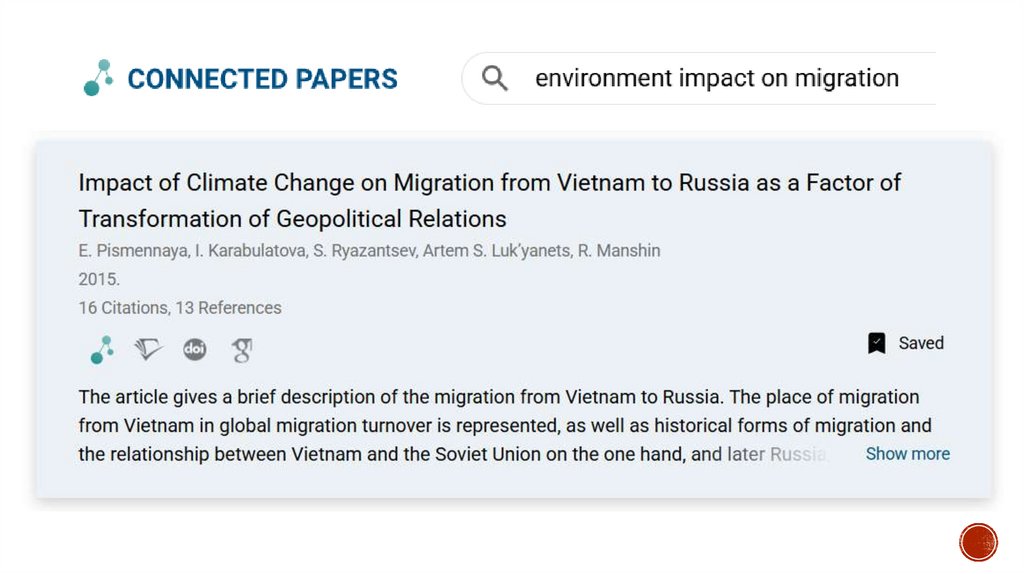Toggle the Saved bookmark icon
This screenshot has width=1024, height=574.
pos(877,343)
